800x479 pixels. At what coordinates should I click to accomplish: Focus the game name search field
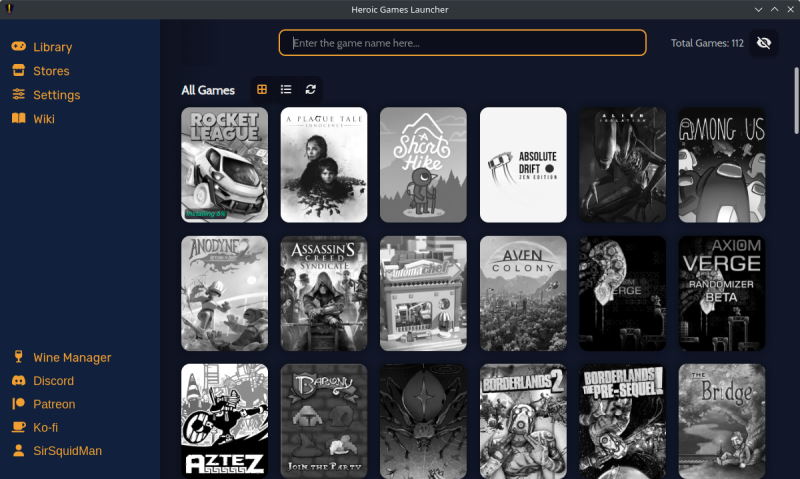[462, 43]
